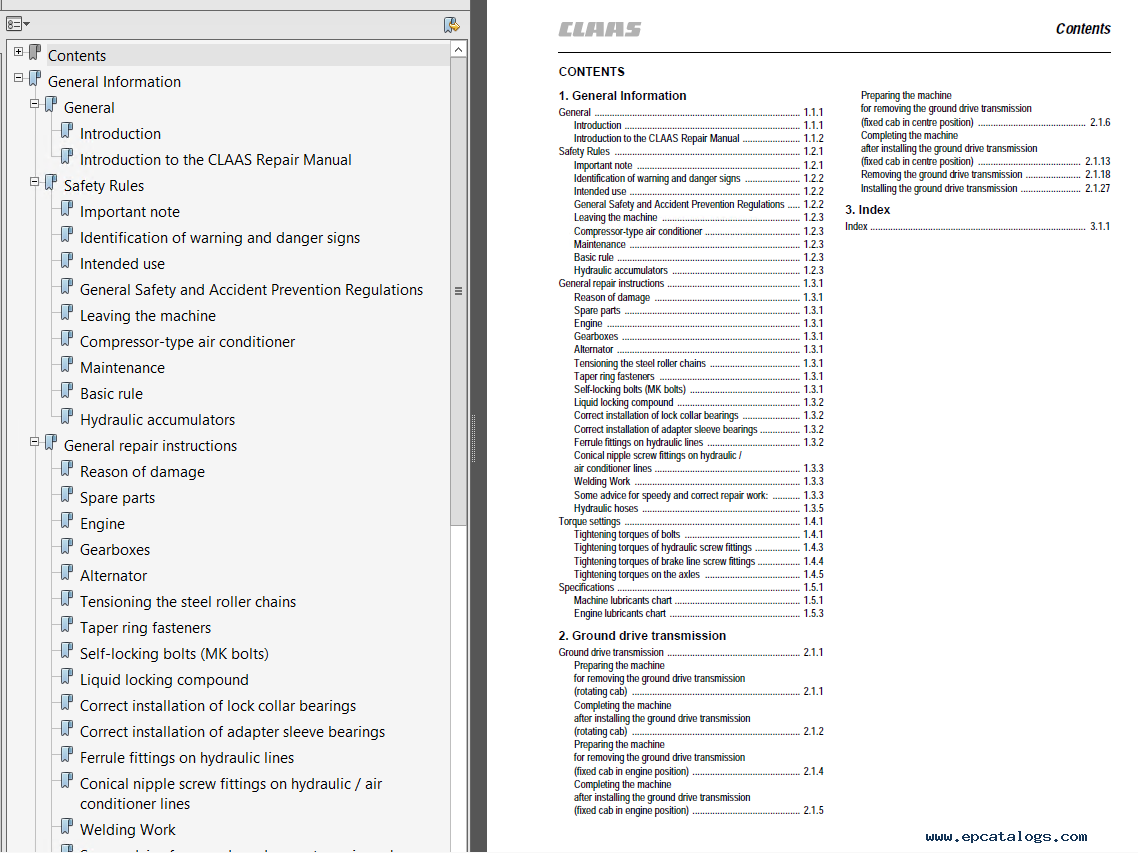
Task: Open the Identification of warning and danger signs bookmark
Action: point(220,238)
